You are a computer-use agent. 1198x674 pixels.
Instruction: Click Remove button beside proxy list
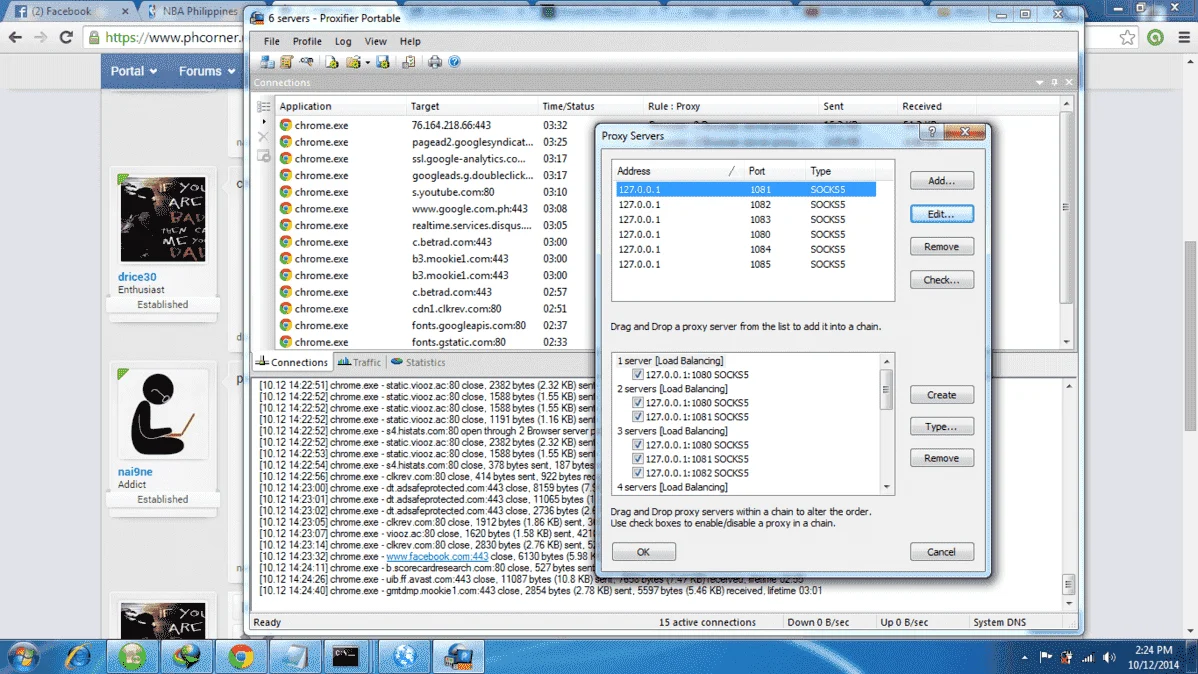click(941, 247)
